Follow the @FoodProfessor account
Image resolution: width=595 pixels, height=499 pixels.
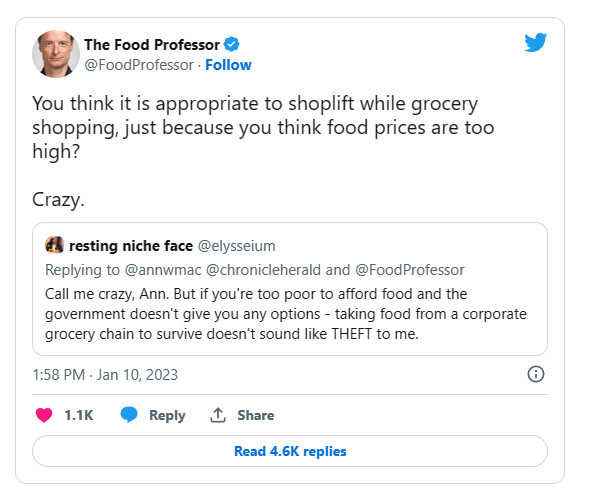pyautogui.click(x=228, y=65)
